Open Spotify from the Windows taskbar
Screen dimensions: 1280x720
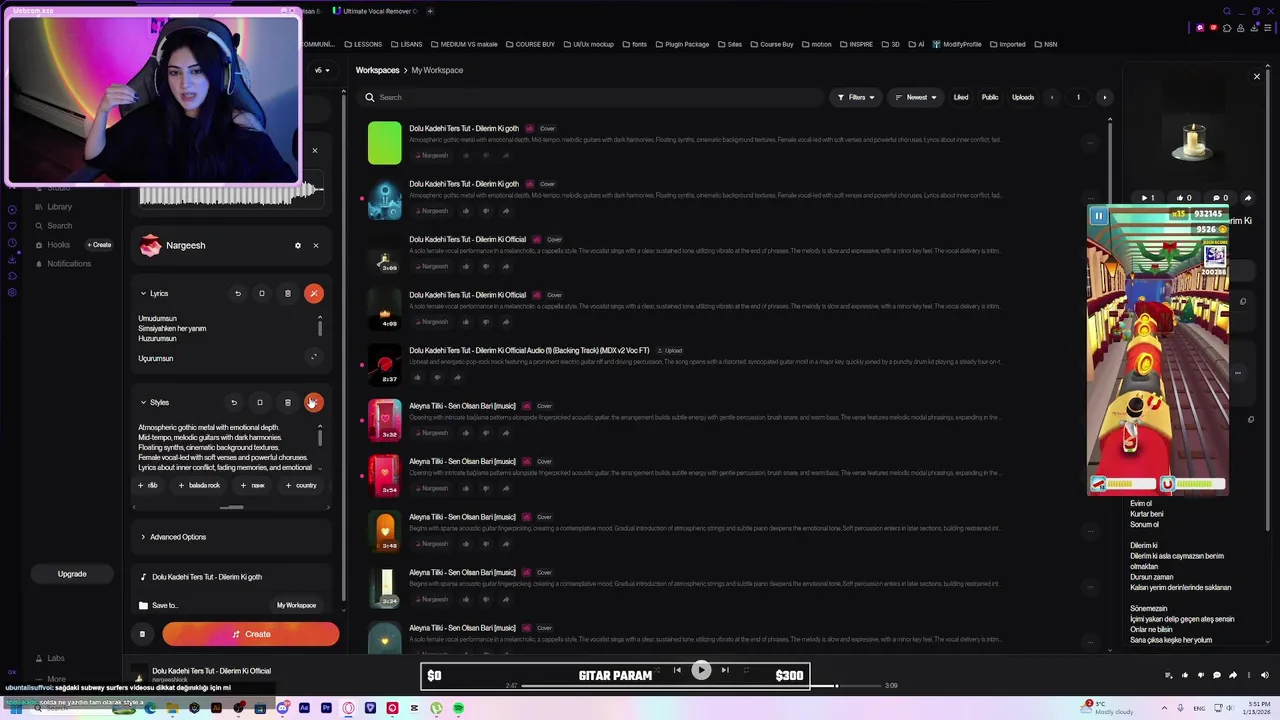[x=458, y=708]
